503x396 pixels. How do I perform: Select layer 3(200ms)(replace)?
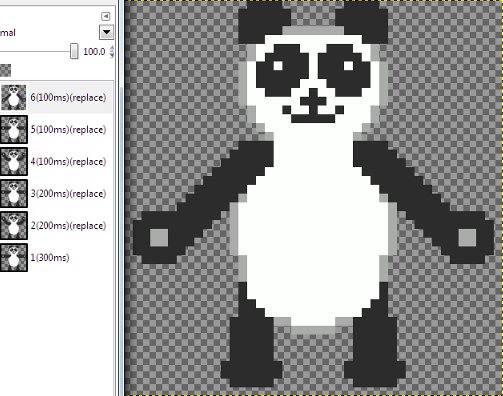(57, 193)
